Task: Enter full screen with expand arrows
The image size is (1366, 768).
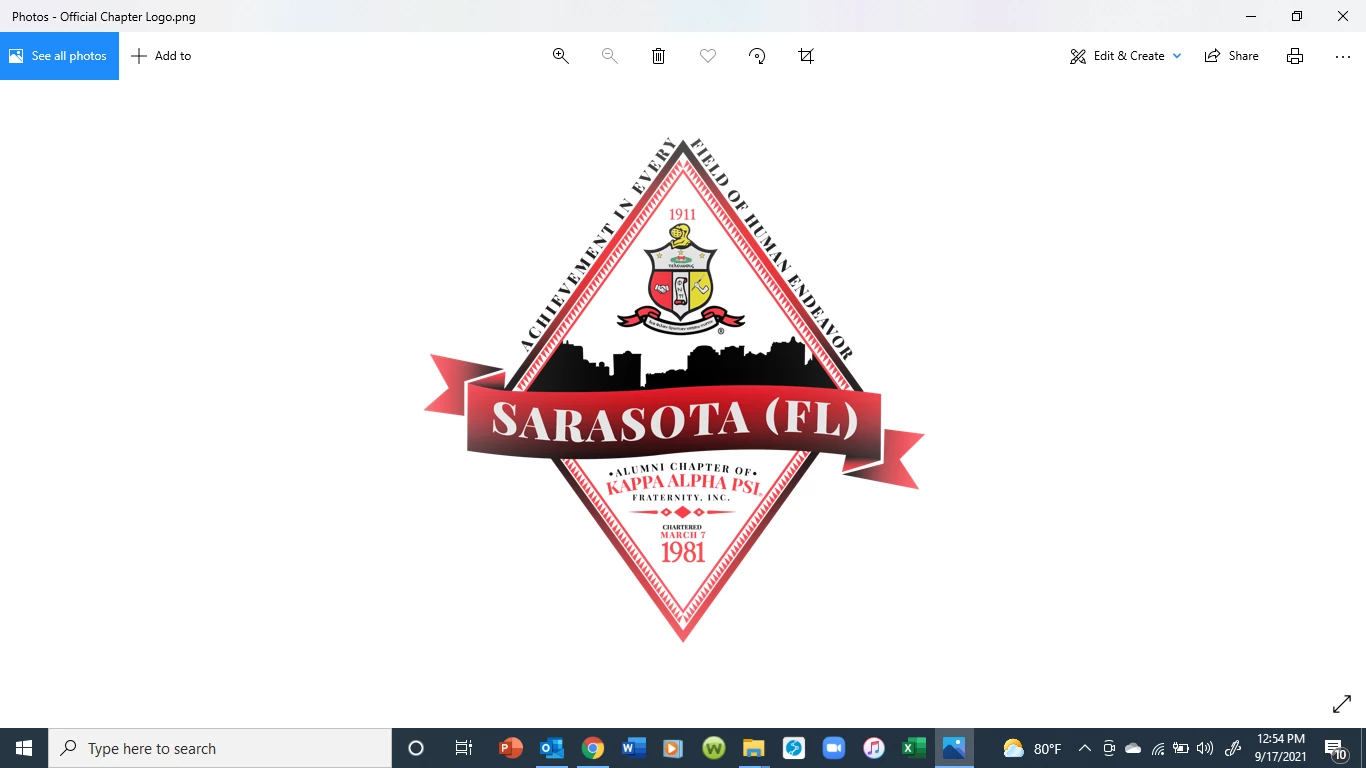Action: (1342, 704)
